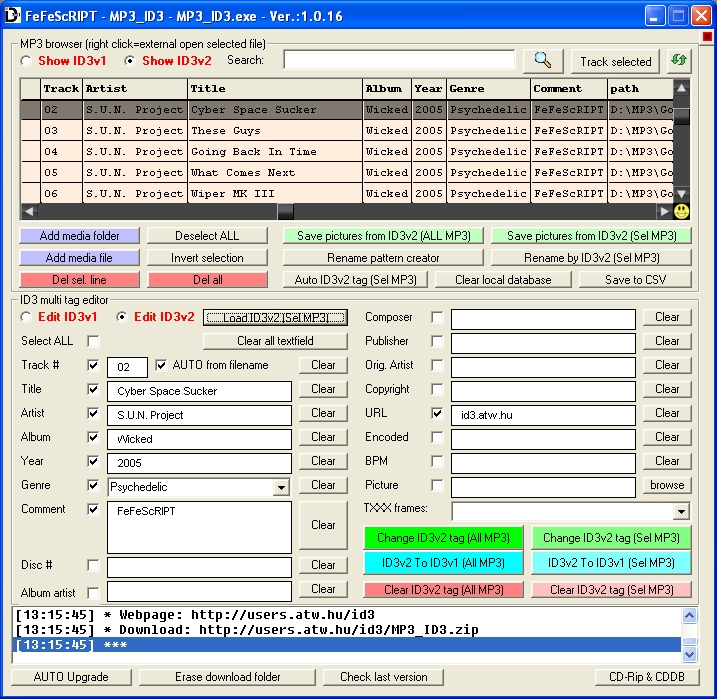
Task: Click Change ID3v2 tag (All MP3)
Action: [444, 538]
